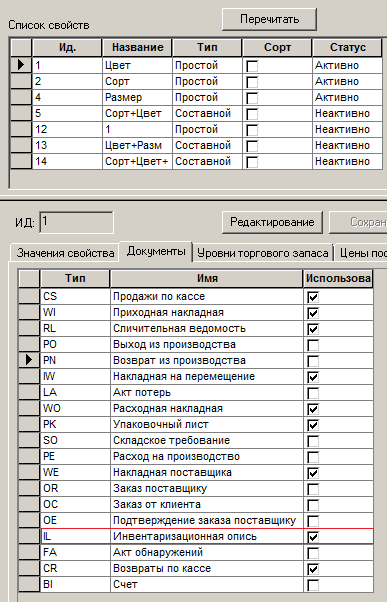Uncheck usage for Сличительная ведомость
Screen dimensions: 387x602
click(313, 329)
